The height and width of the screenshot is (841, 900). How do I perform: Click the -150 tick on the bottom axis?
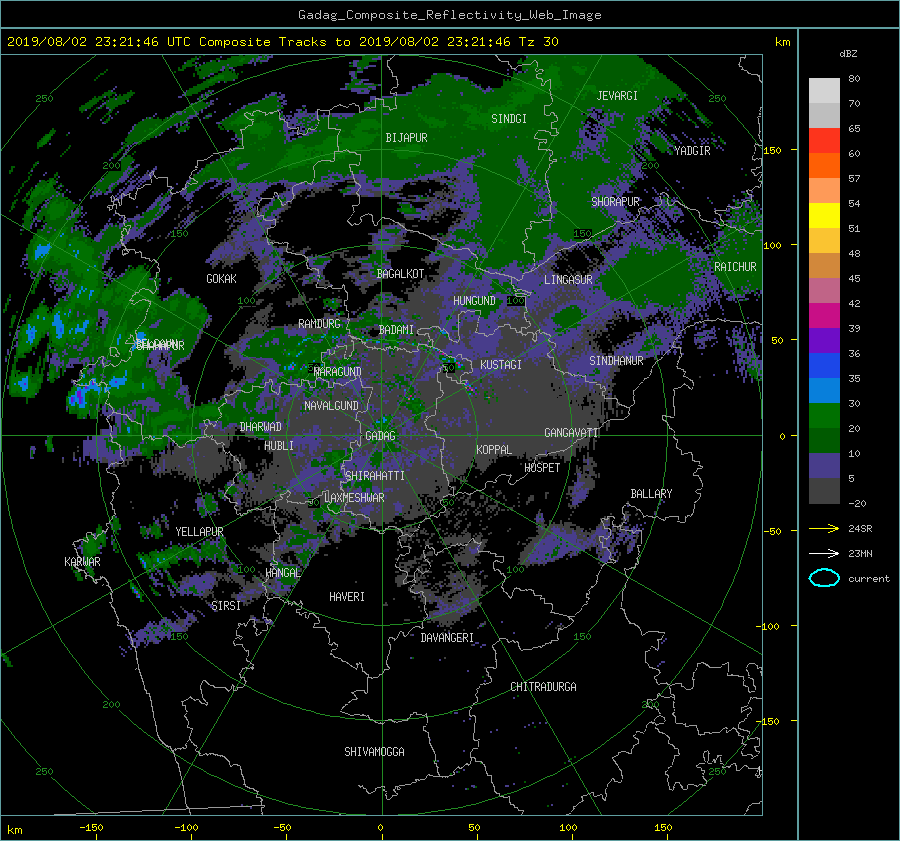pos(91,827)
